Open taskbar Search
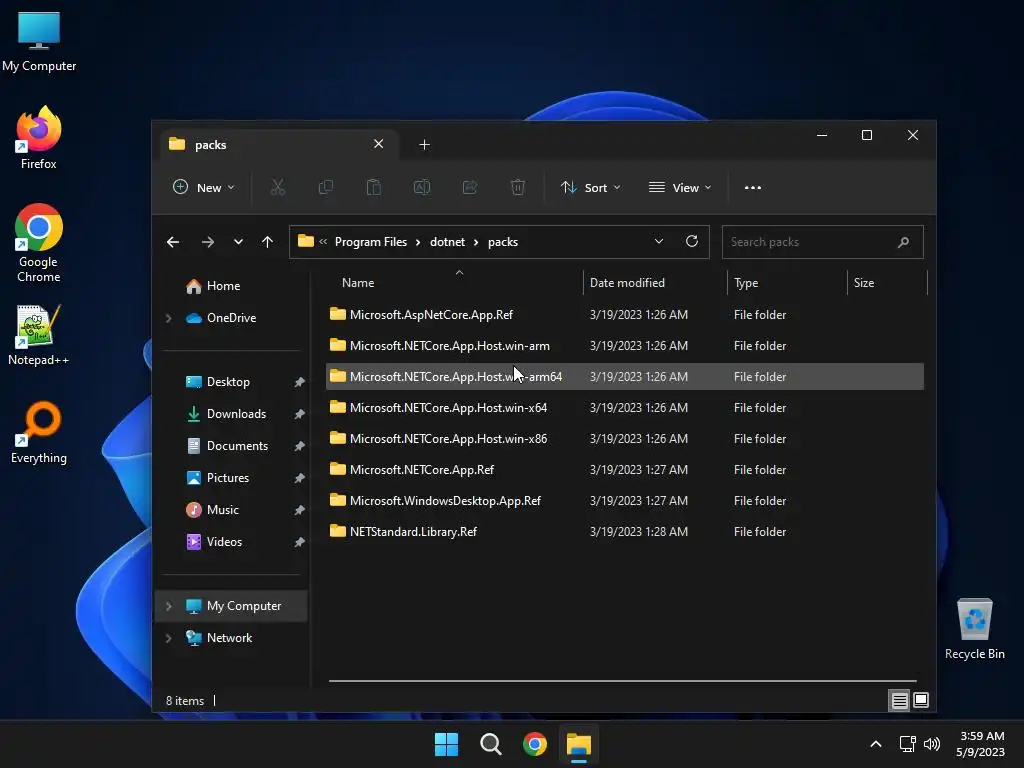Viewport: 1024px width, 768px height. click(x=490, y=744)
